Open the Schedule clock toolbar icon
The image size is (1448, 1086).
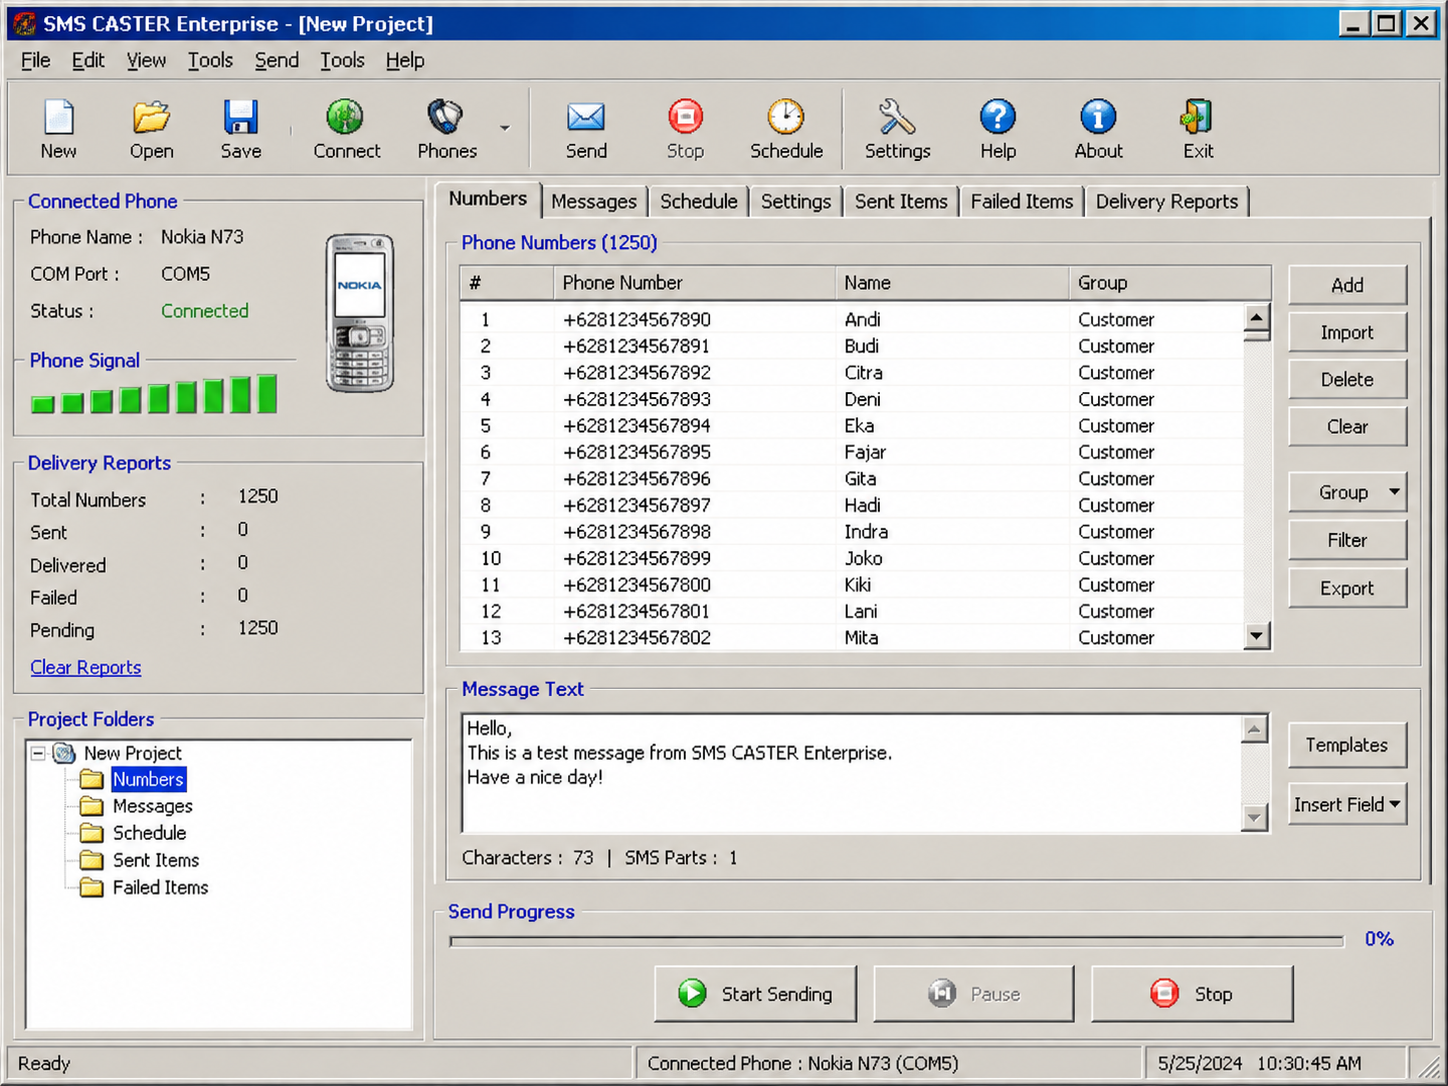click(x=786, y=129)
